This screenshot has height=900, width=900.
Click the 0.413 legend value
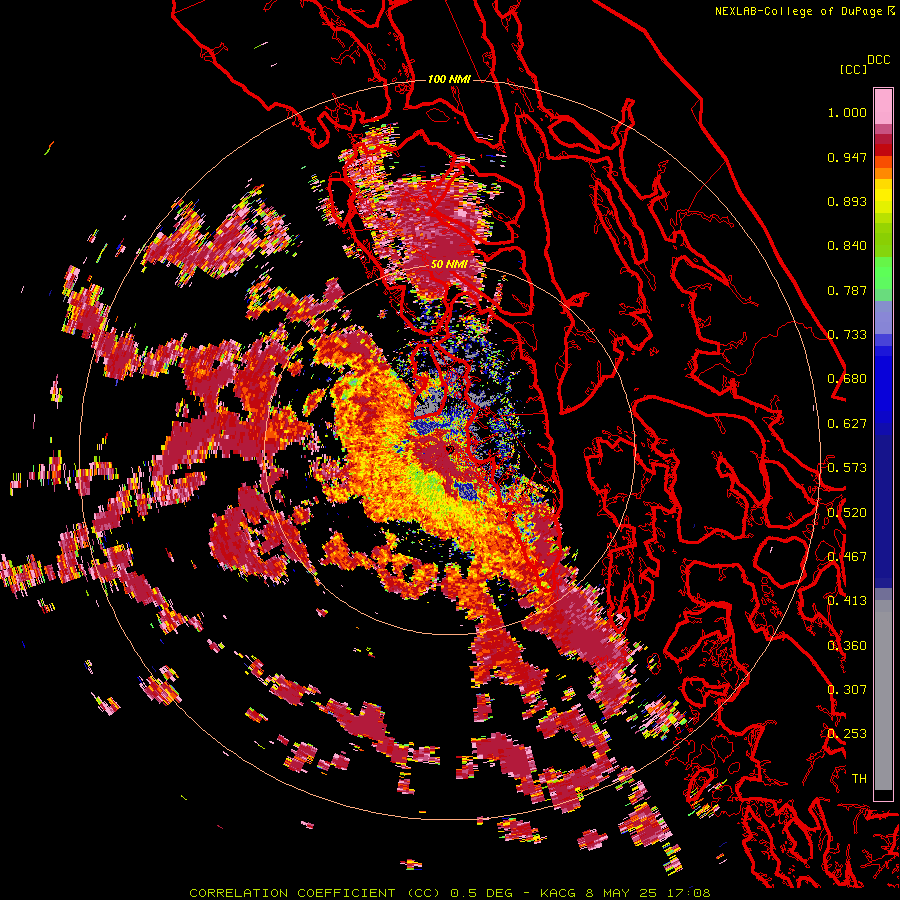click(847, 601)
